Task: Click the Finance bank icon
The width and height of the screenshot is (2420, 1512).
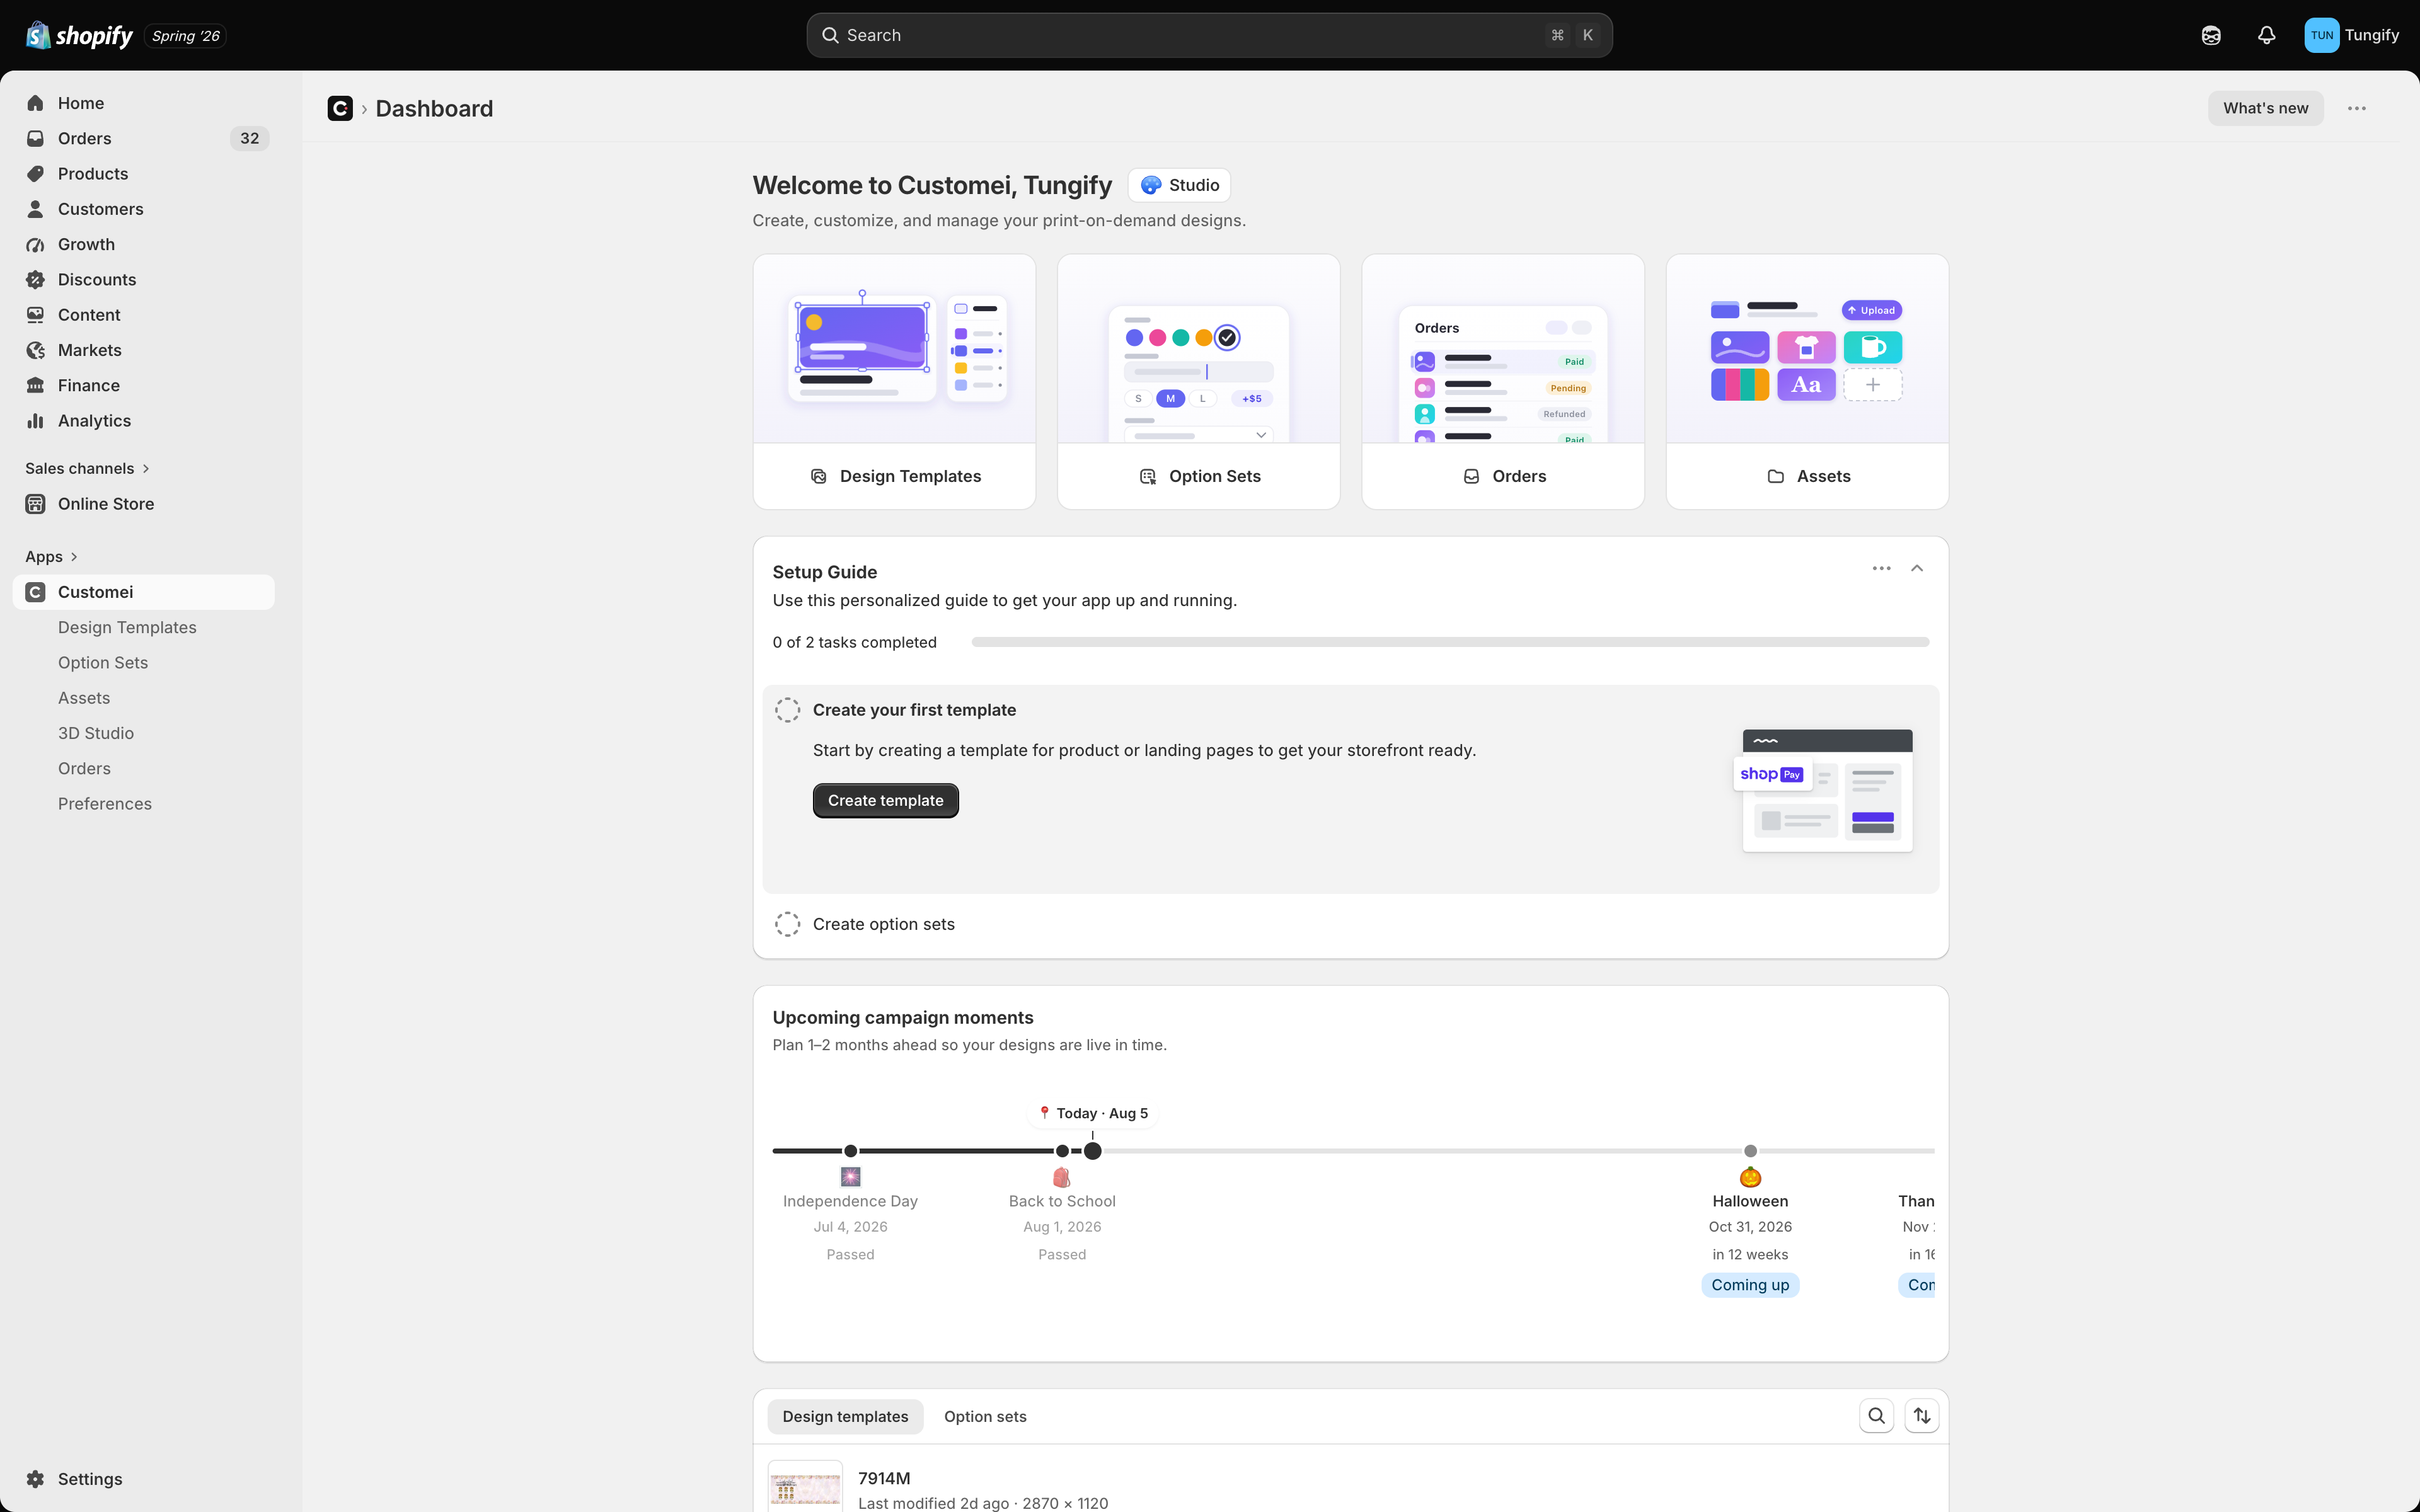Action: pos(35,385)
